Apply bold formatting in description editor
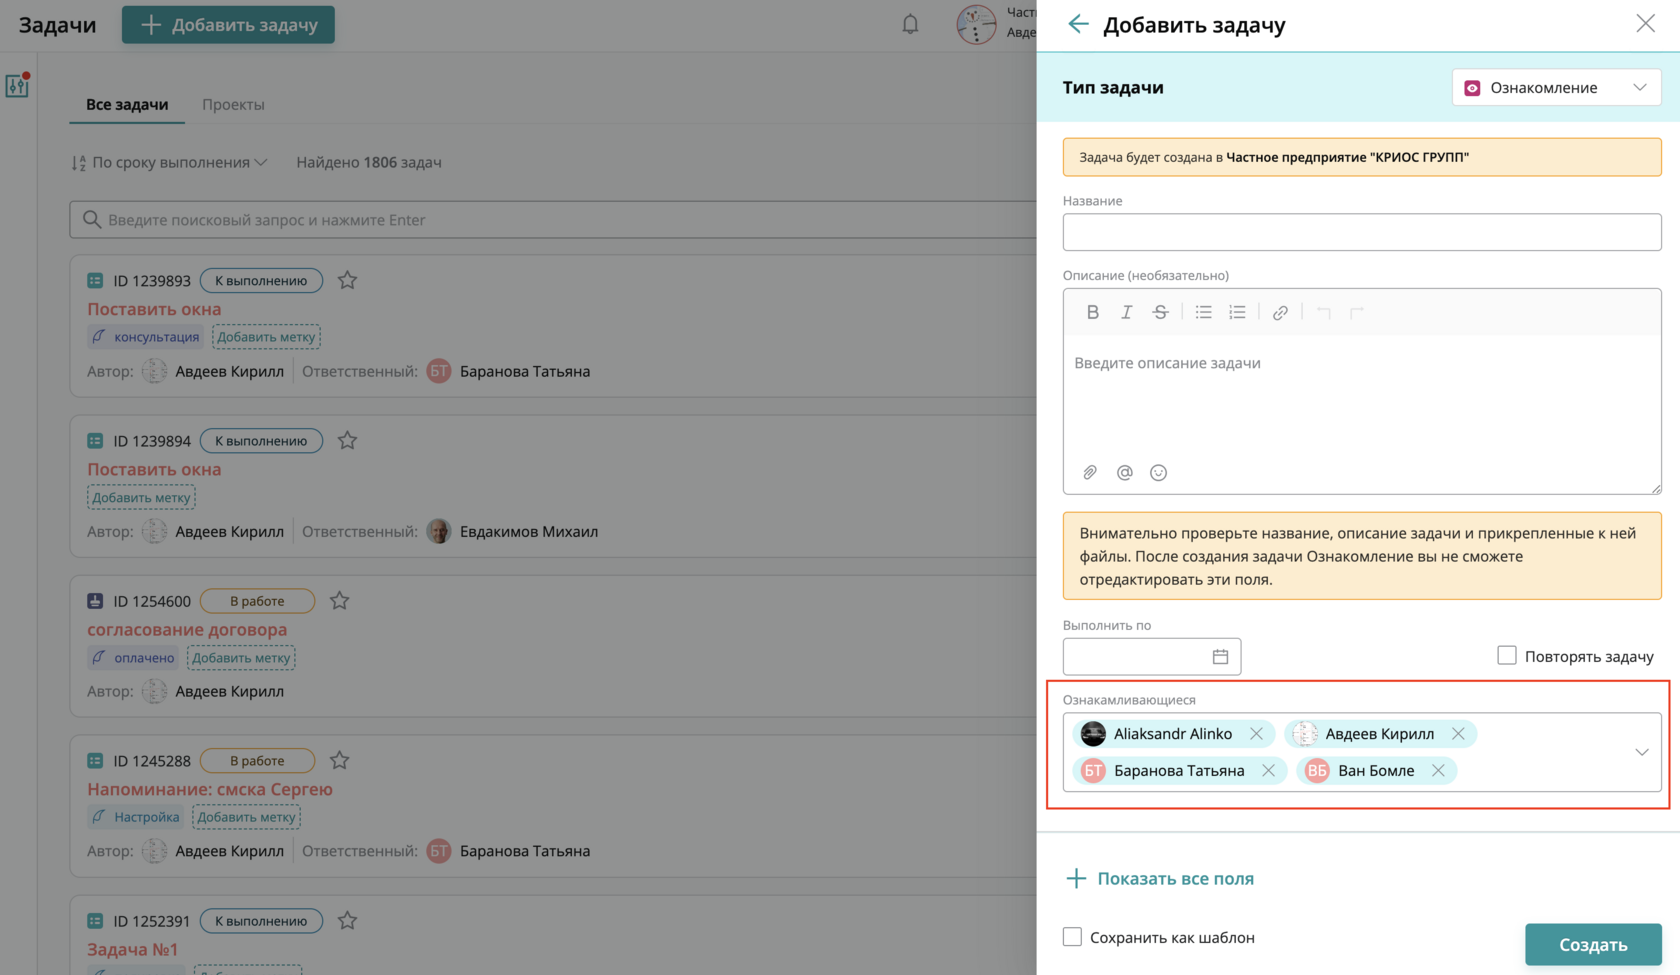Viewport: 1680px width, 975px height. click(1093, 313)
